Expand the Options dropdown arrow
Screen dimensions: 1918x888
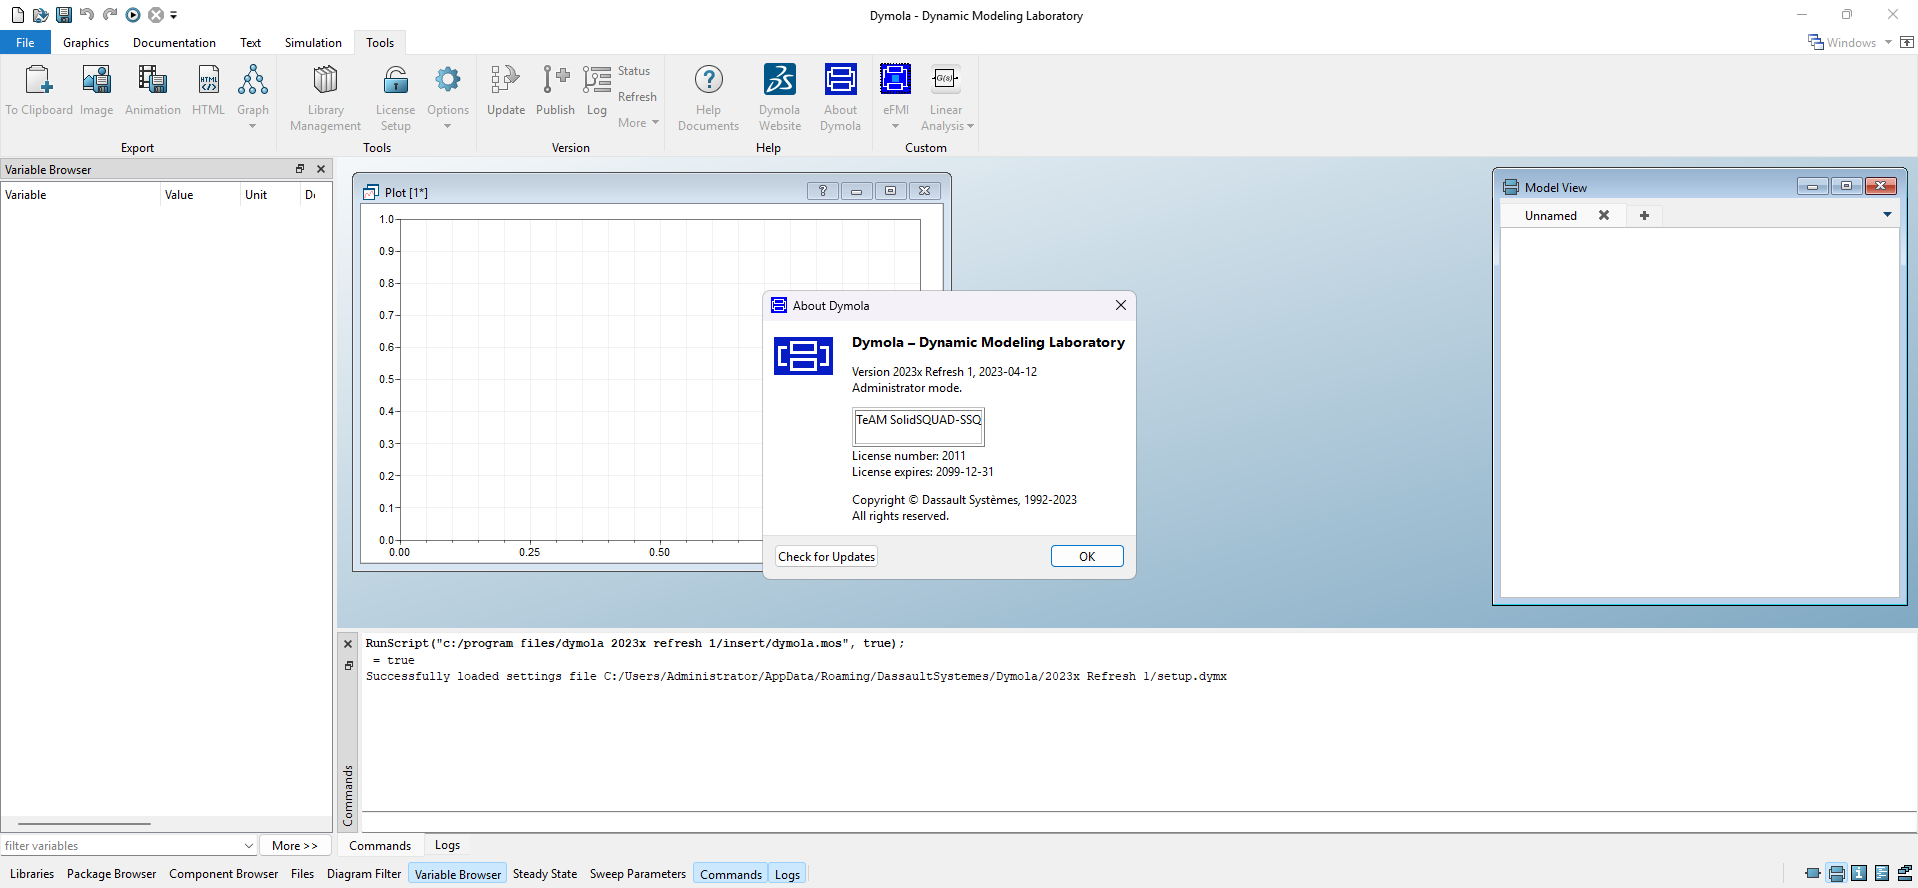pyautogui.click(x=447, y=126)
